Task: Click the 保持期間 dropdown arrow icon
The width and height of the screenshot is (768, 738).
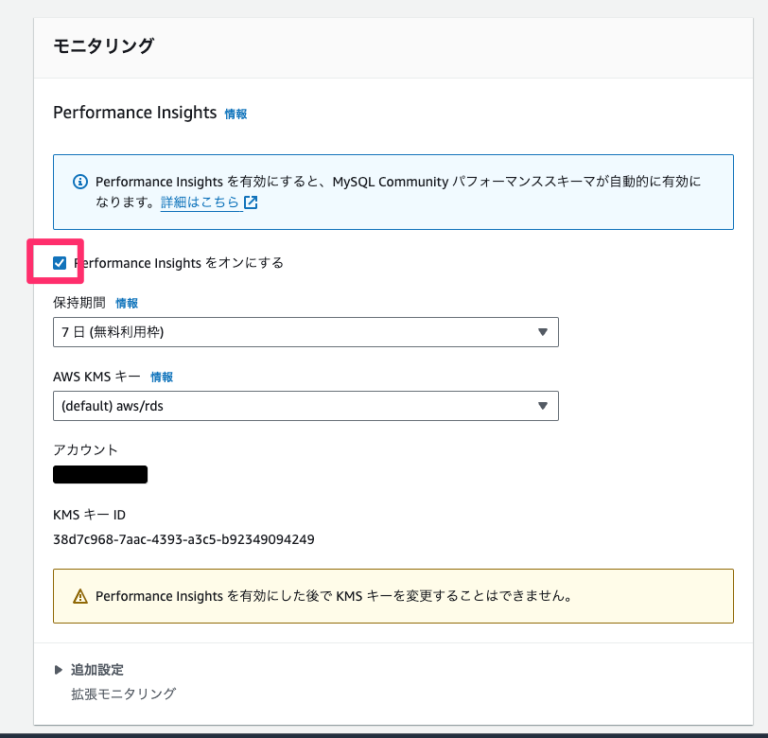Action: pos(542,332)
